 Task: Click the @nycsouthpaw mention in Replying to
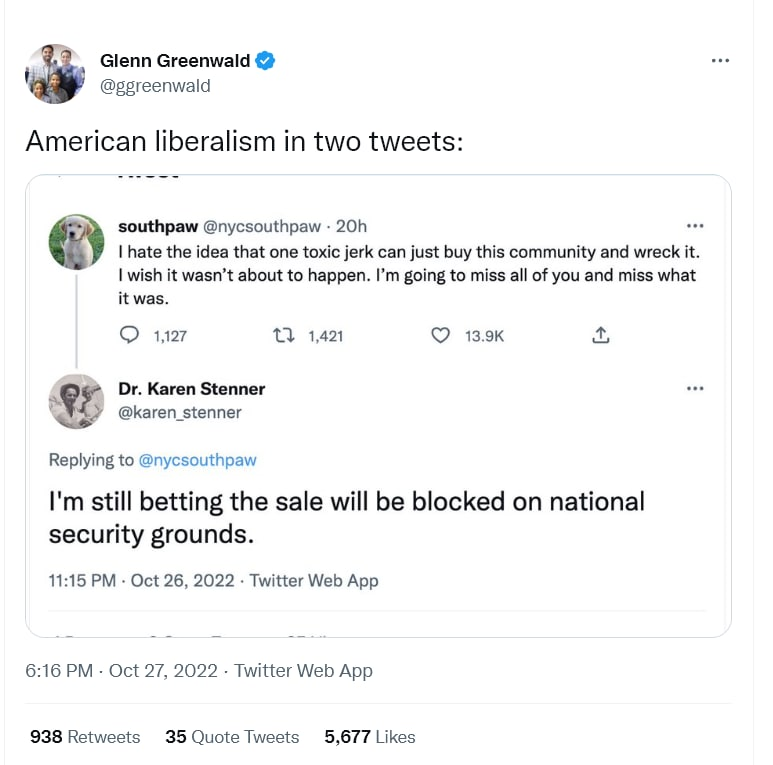(x=197, y=460)
